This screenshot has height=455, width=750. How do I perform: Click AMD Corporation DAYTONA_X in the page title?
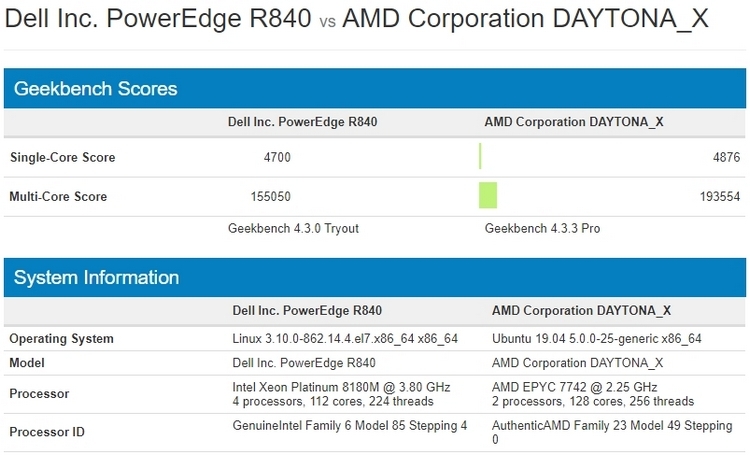pos(525,21)
